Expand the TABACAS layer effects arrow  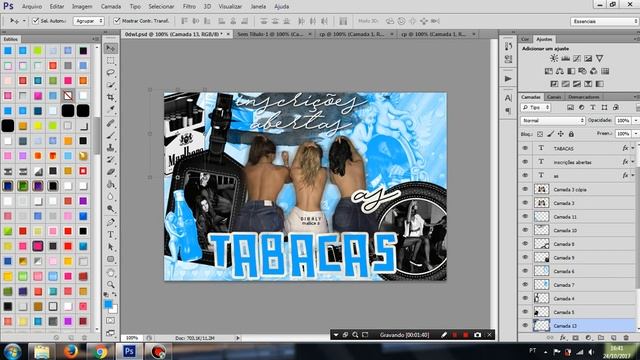click(633, 148)
